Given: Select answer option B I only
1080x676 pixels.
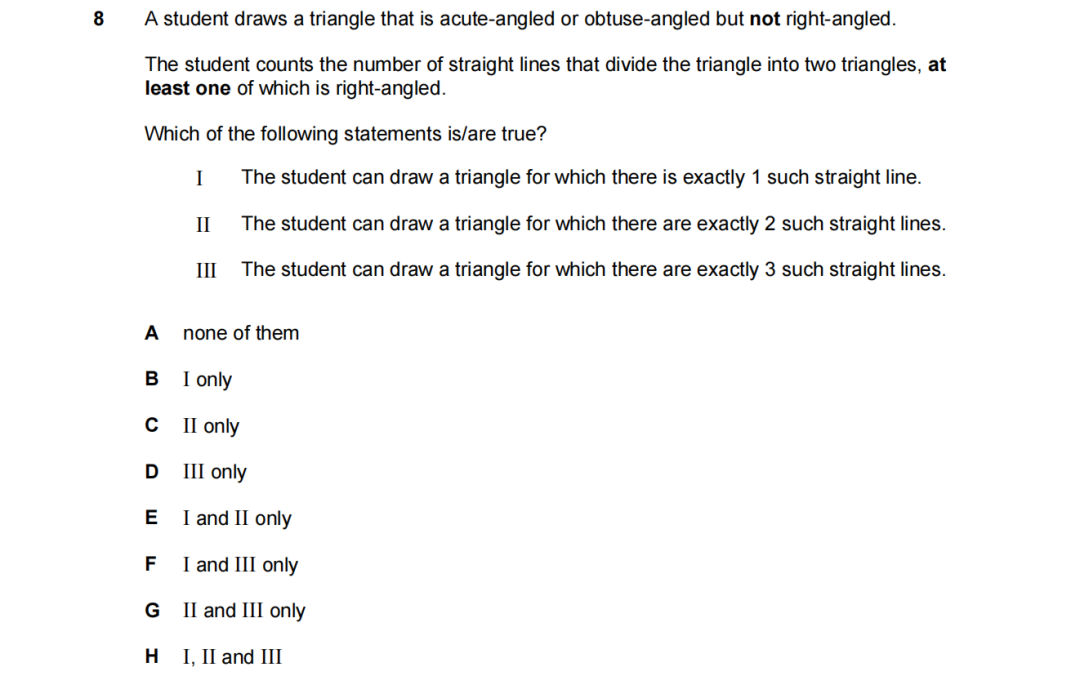Looking at the screenshot, I should tap(188, 380).
